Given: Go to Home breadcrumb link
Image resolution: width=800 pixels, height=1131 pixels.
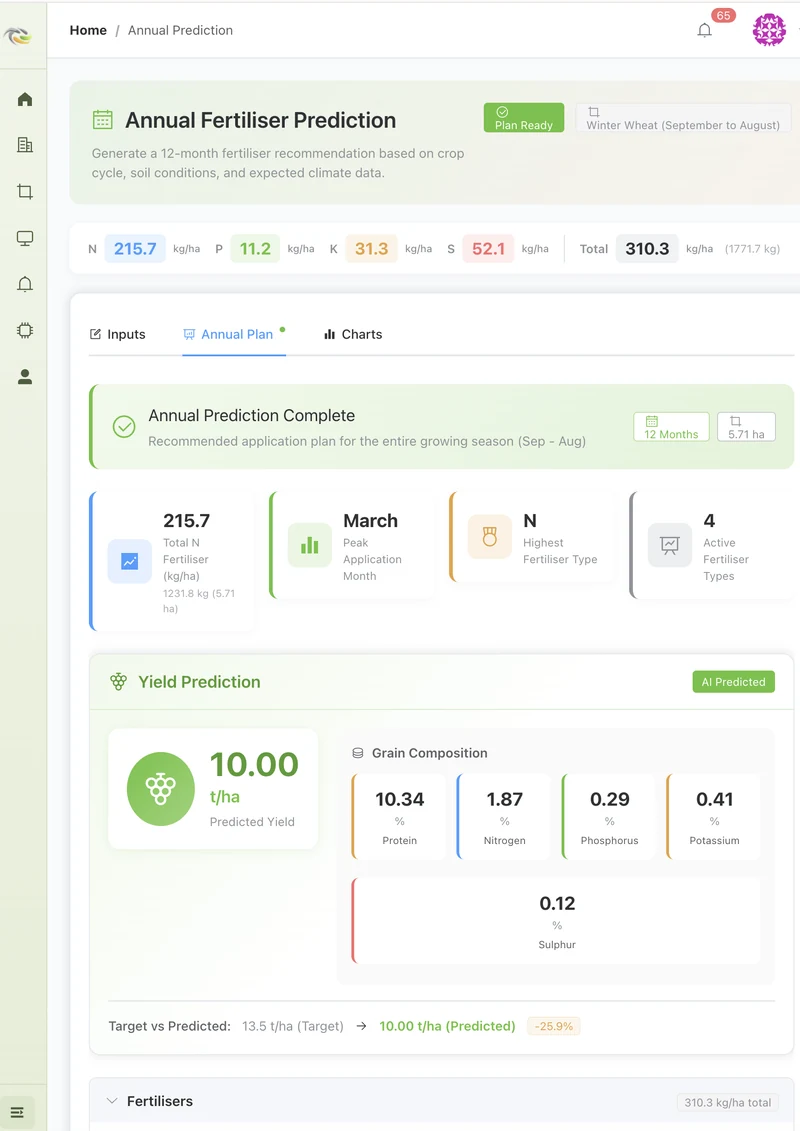Looking at the screenshot, I should point(88,30).
